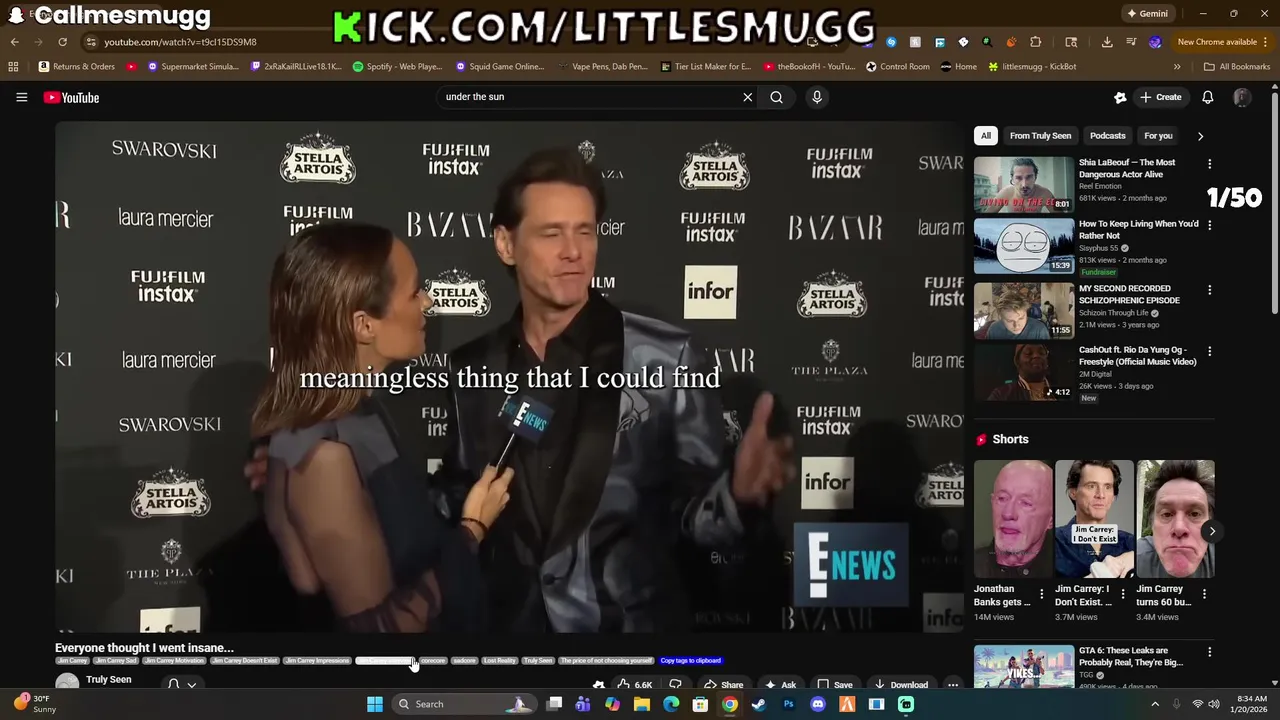Viewport: 1280px width, 720px height.
Task: Open Spotify - Web Player bookmark
Action: click(x=397, y=67)
